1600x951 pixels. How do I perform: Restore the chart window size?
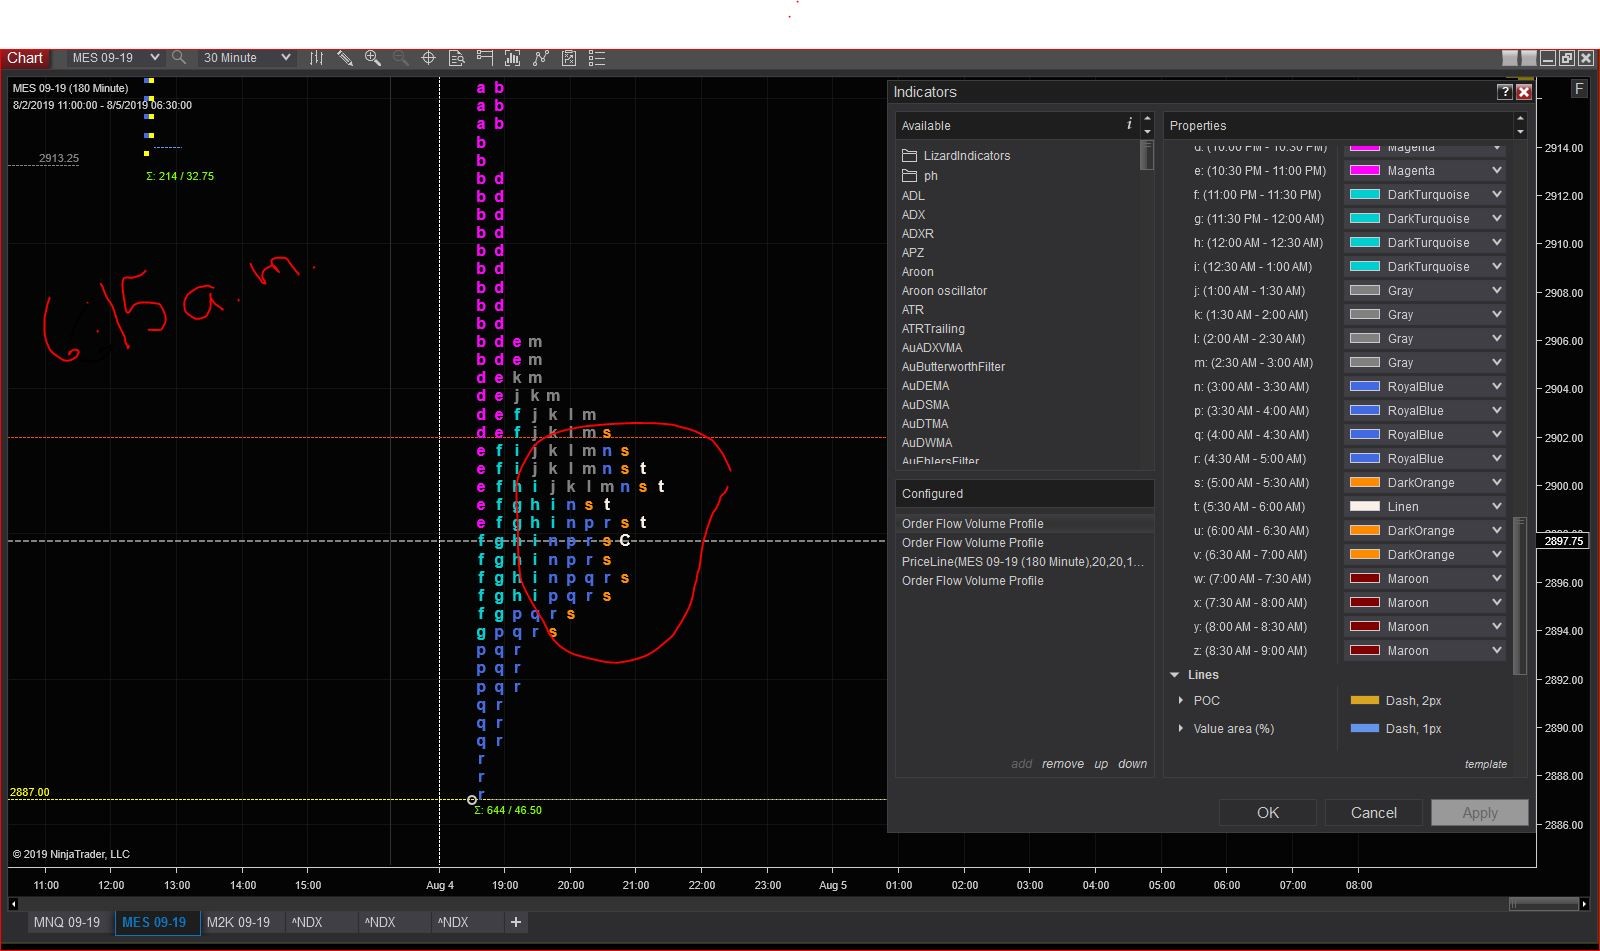pyautogui.click(x=1567, y=58)
